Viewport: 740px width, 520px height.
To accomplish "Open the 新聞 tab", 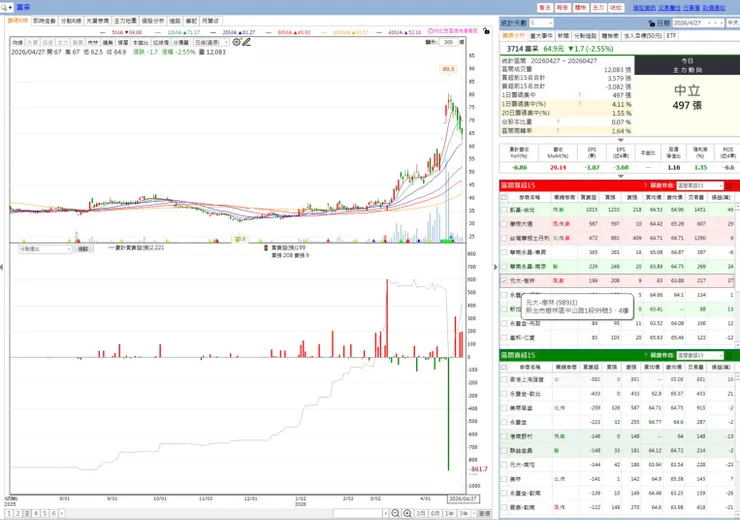I will coord(563,36).
